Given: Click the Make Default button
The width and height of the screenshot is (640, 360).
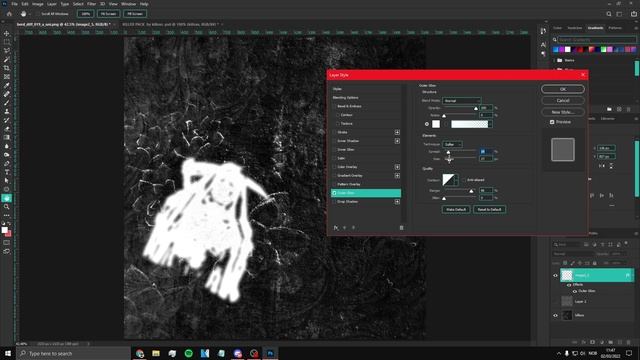Looking at the screenshot, I should (x=456, y=209).
